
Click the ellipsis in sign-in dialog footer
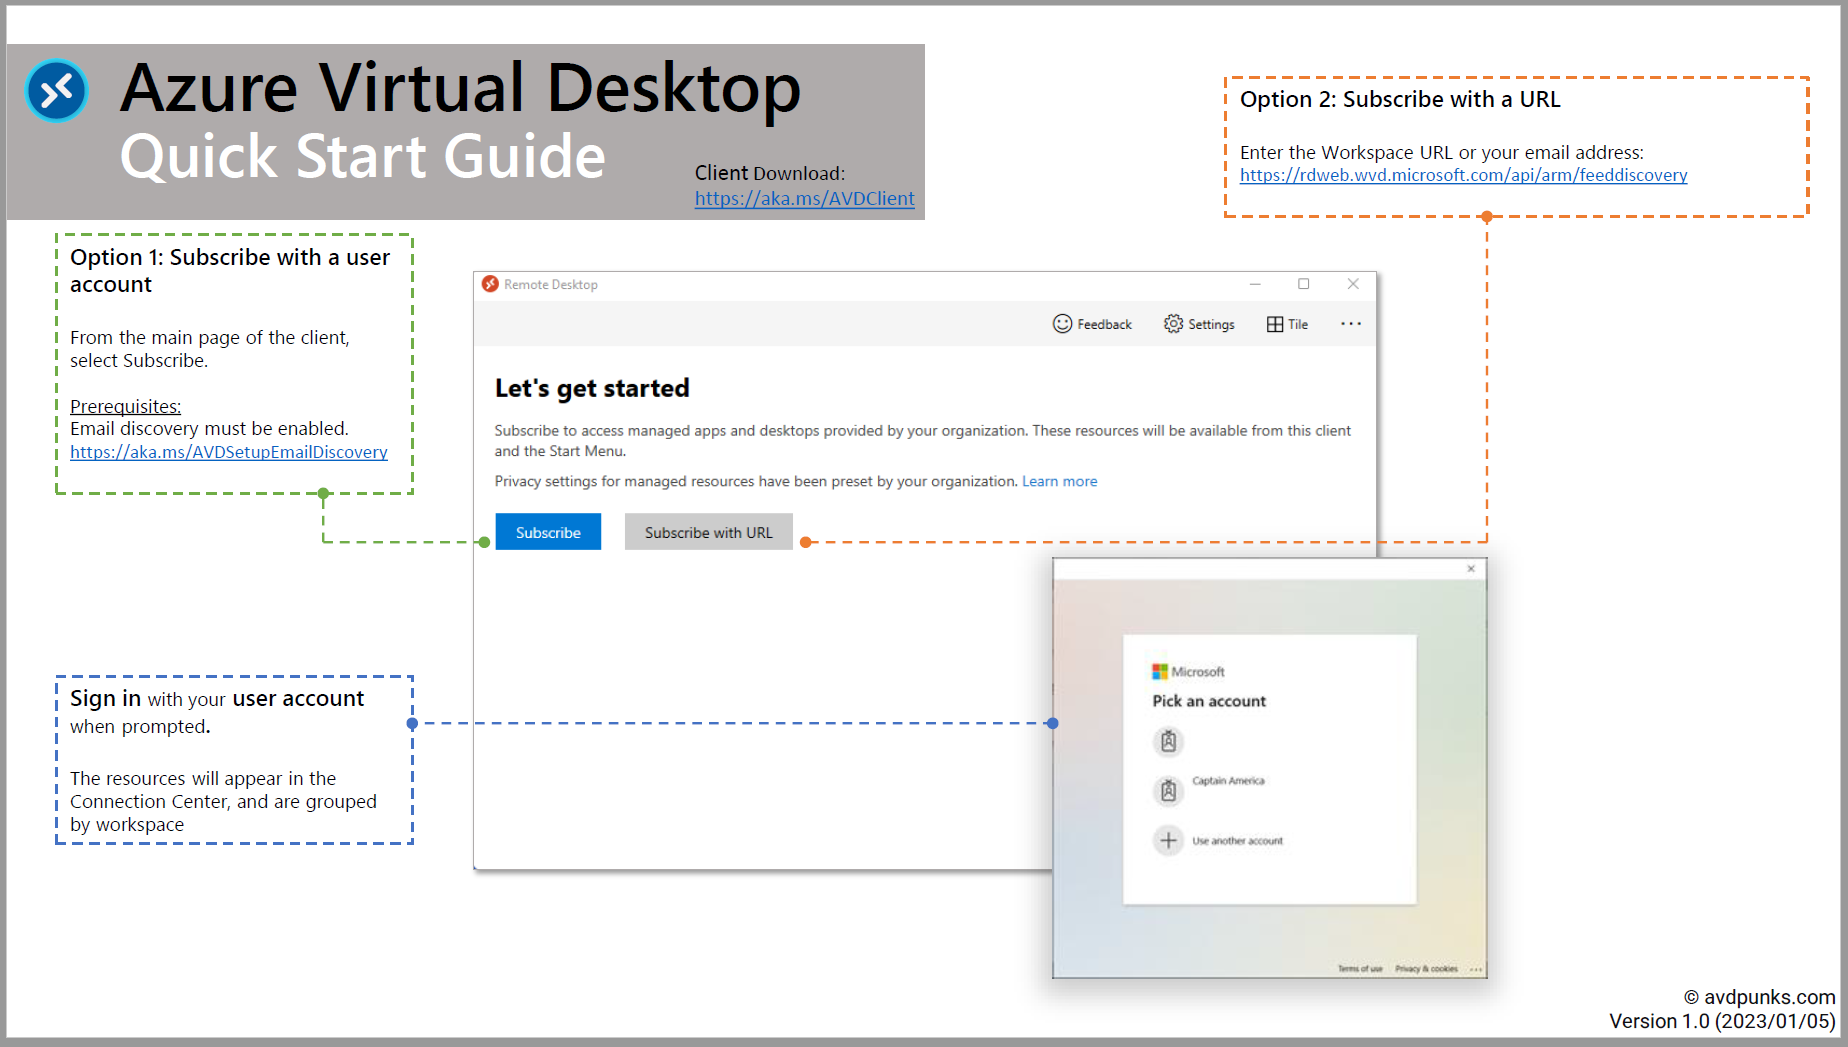1476,968
